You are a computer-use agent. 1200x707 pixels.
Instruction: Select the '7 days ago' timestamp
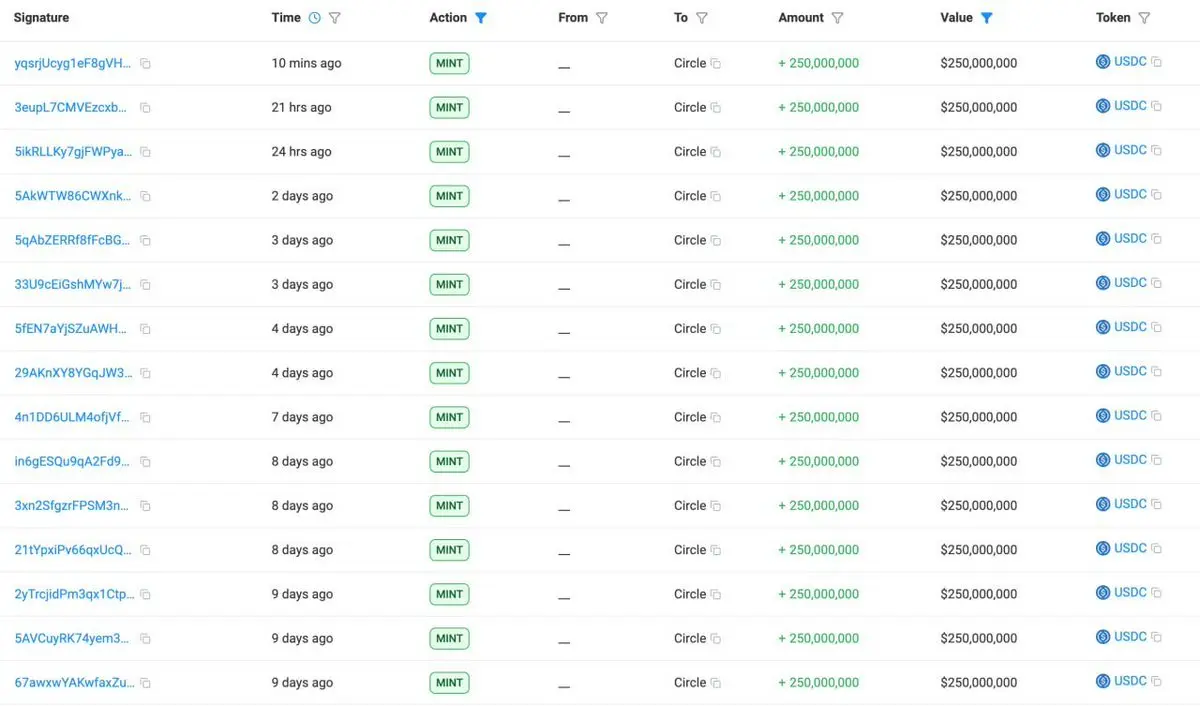[x=302, y=417]
